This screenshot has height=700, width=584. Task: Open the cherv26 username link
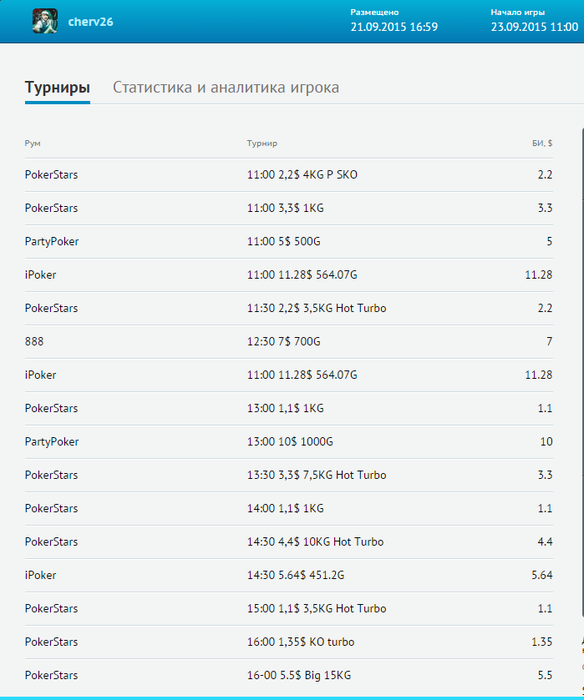coord(91,22)
